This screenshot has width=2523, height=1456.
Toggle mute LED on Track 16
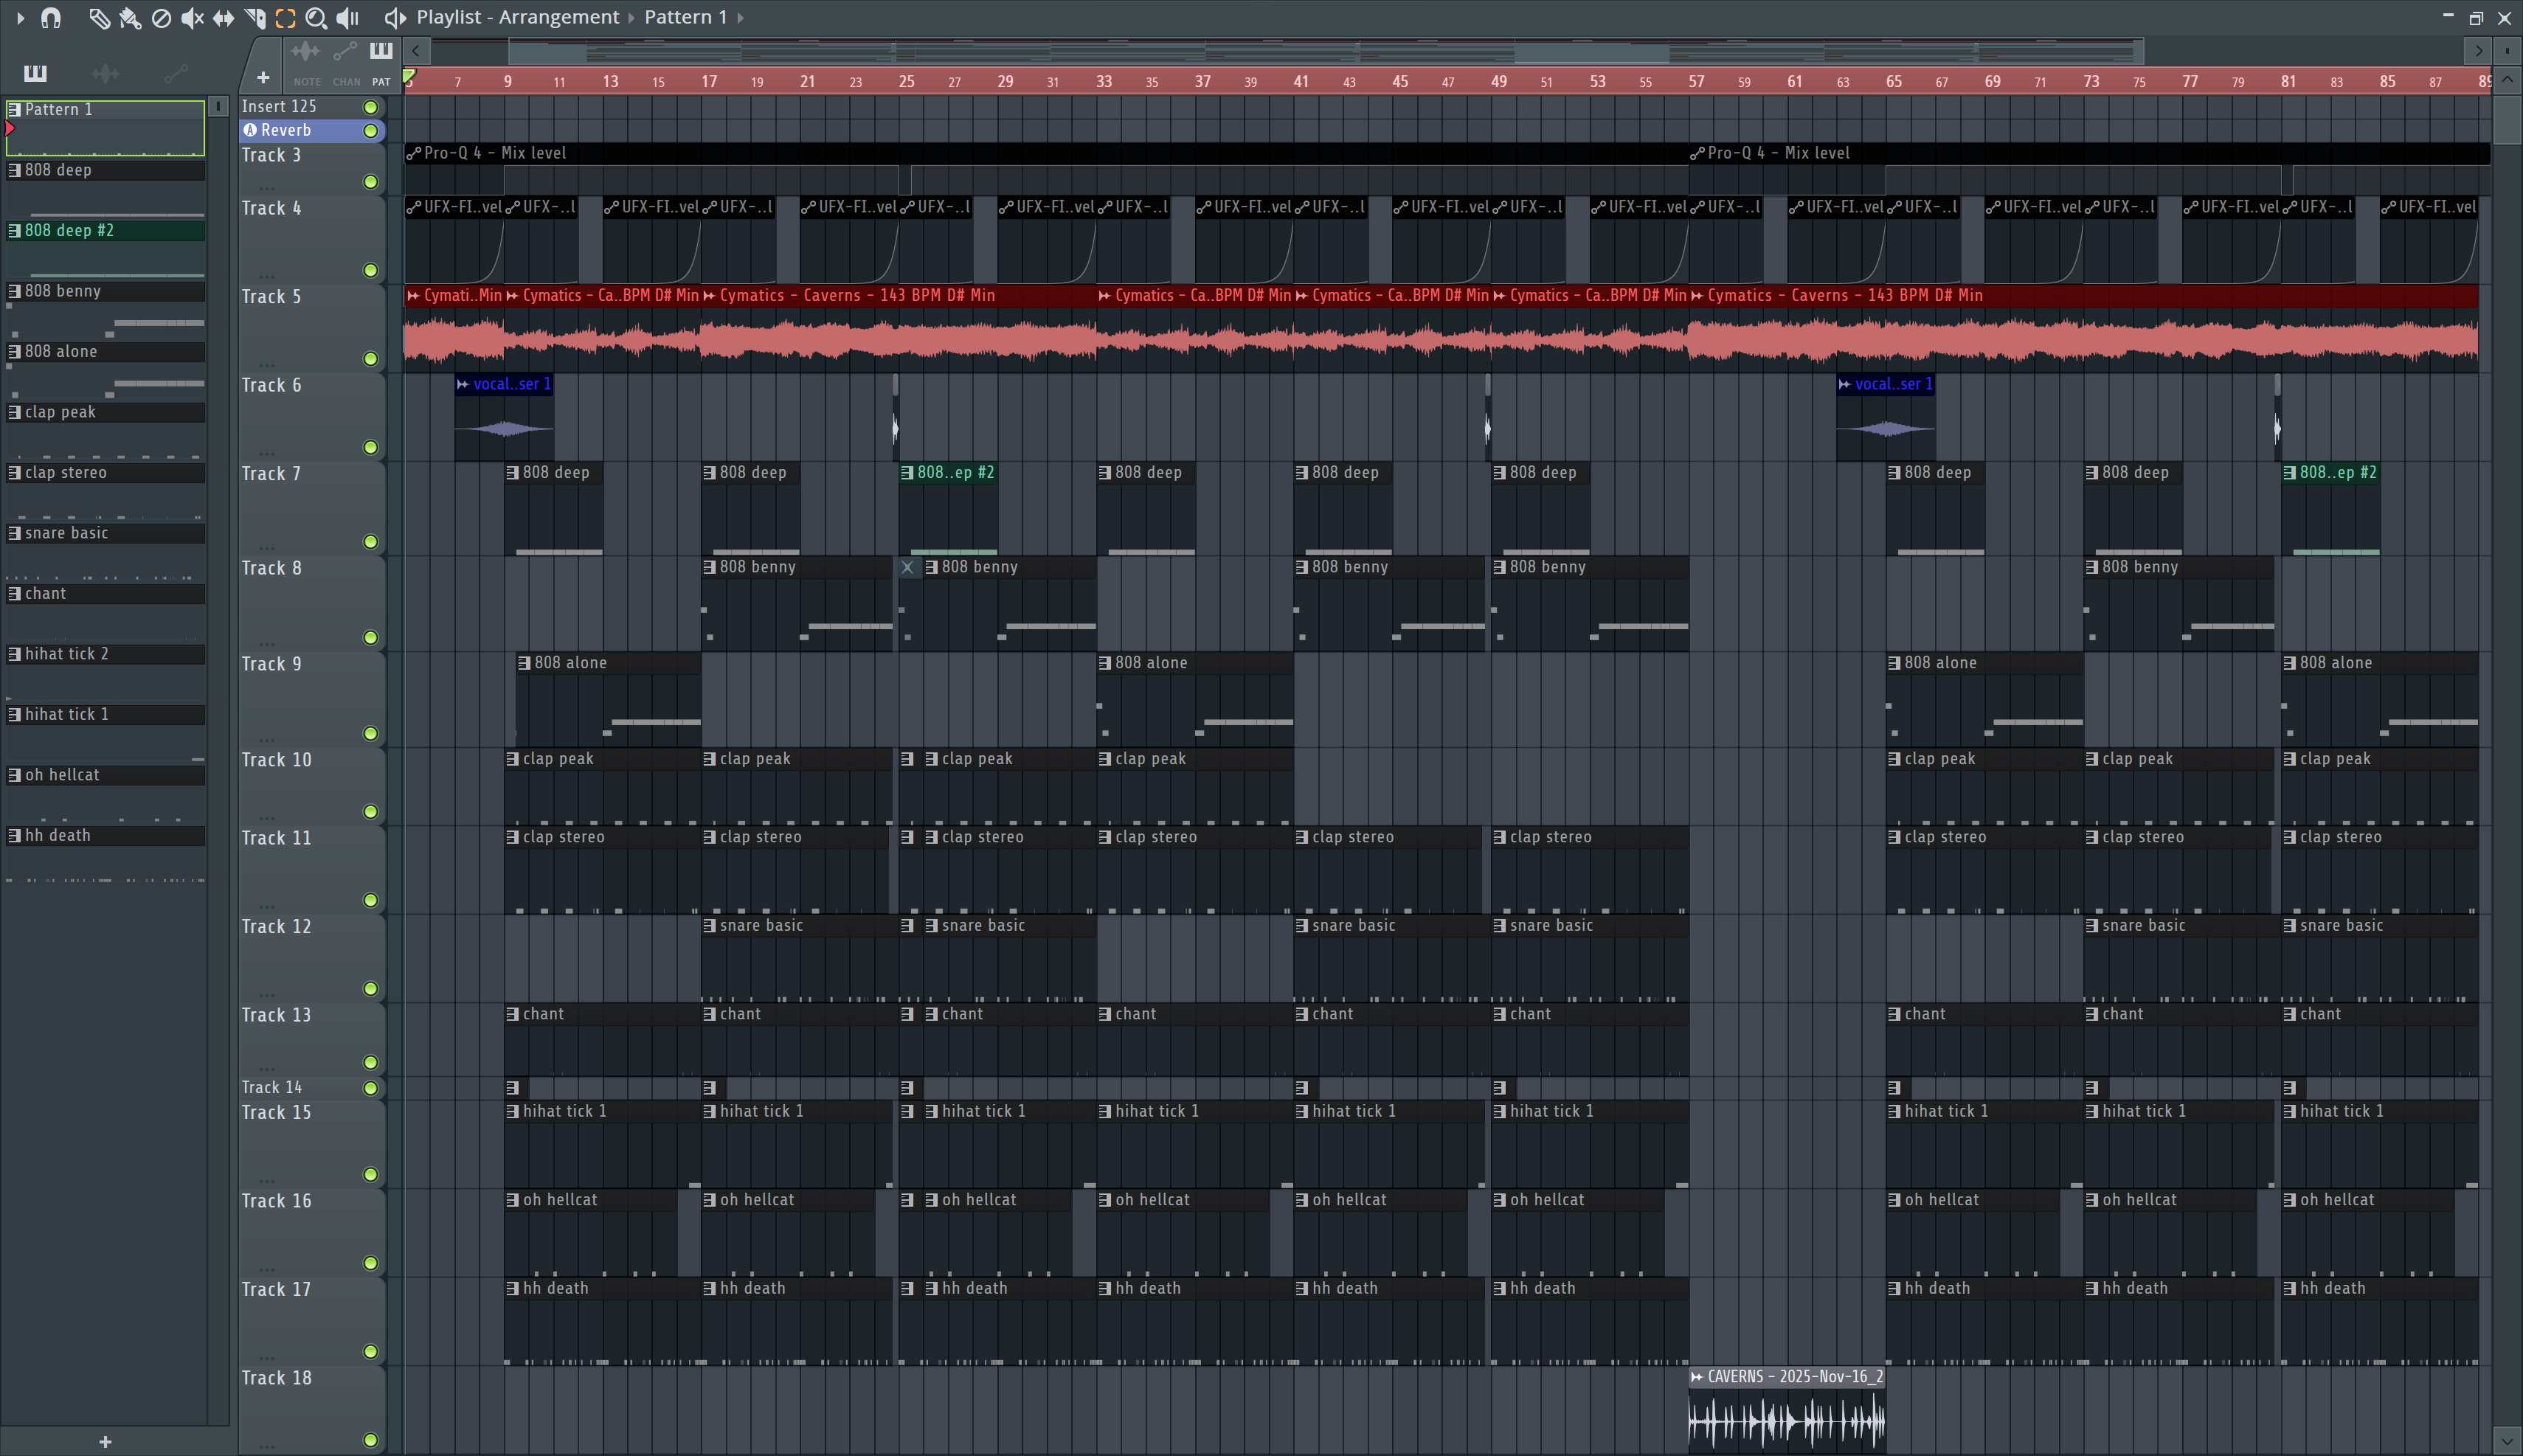click(371, 1263)
